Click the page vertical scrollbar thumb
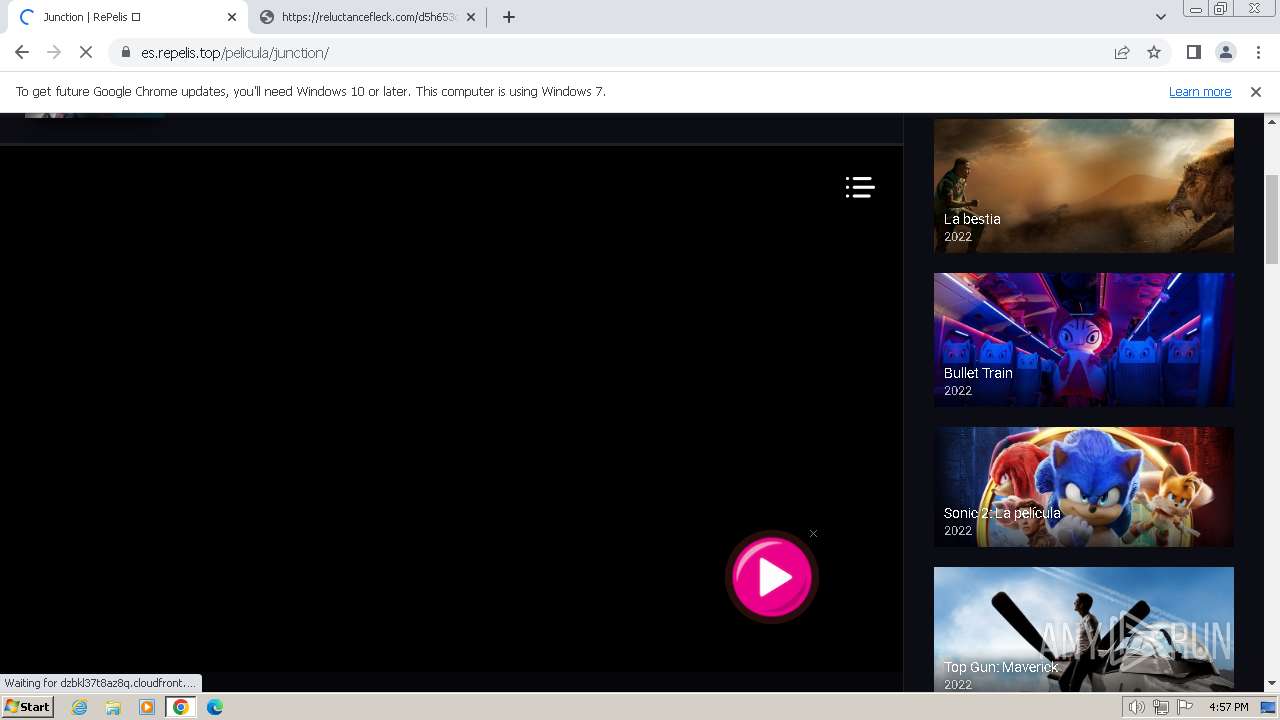 click(x=1272, y=218)
